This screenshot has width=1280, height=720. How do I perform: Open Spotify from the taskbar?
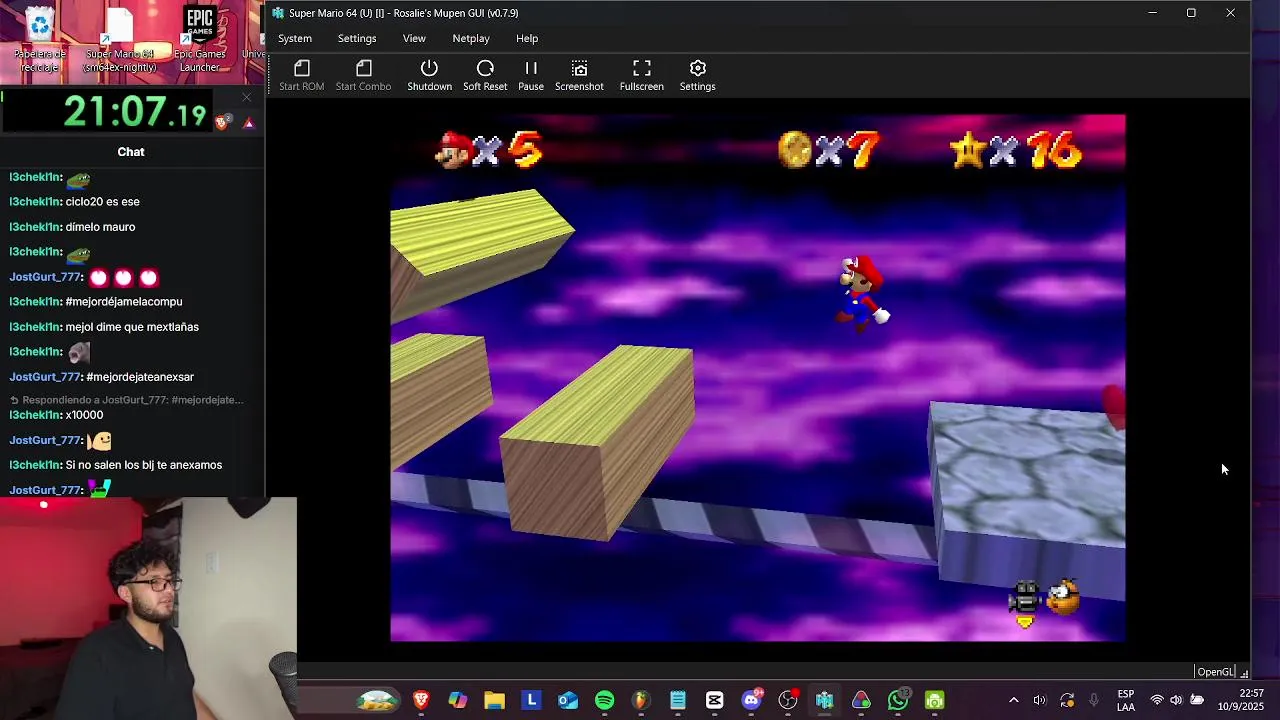click(x=604, y=700)
